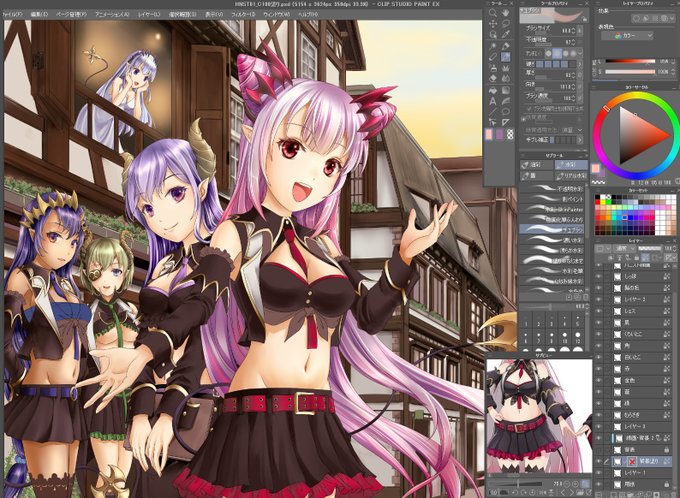The image size is (680, 498).
Task: Click rotate left icon in Sub View
Action: pos(513,493)
